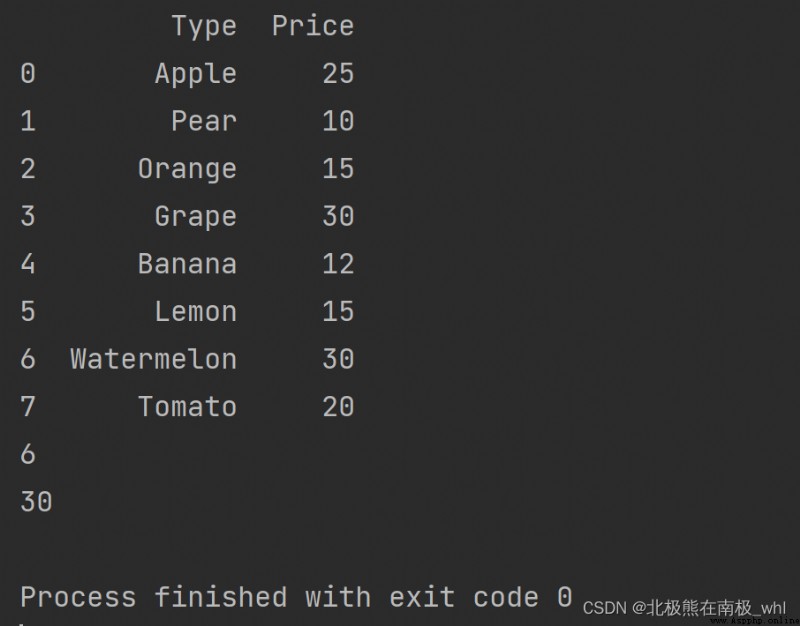The image size is (800, 626).
Task: Click the Pear entry in row 1
Action: coord(204,121)
